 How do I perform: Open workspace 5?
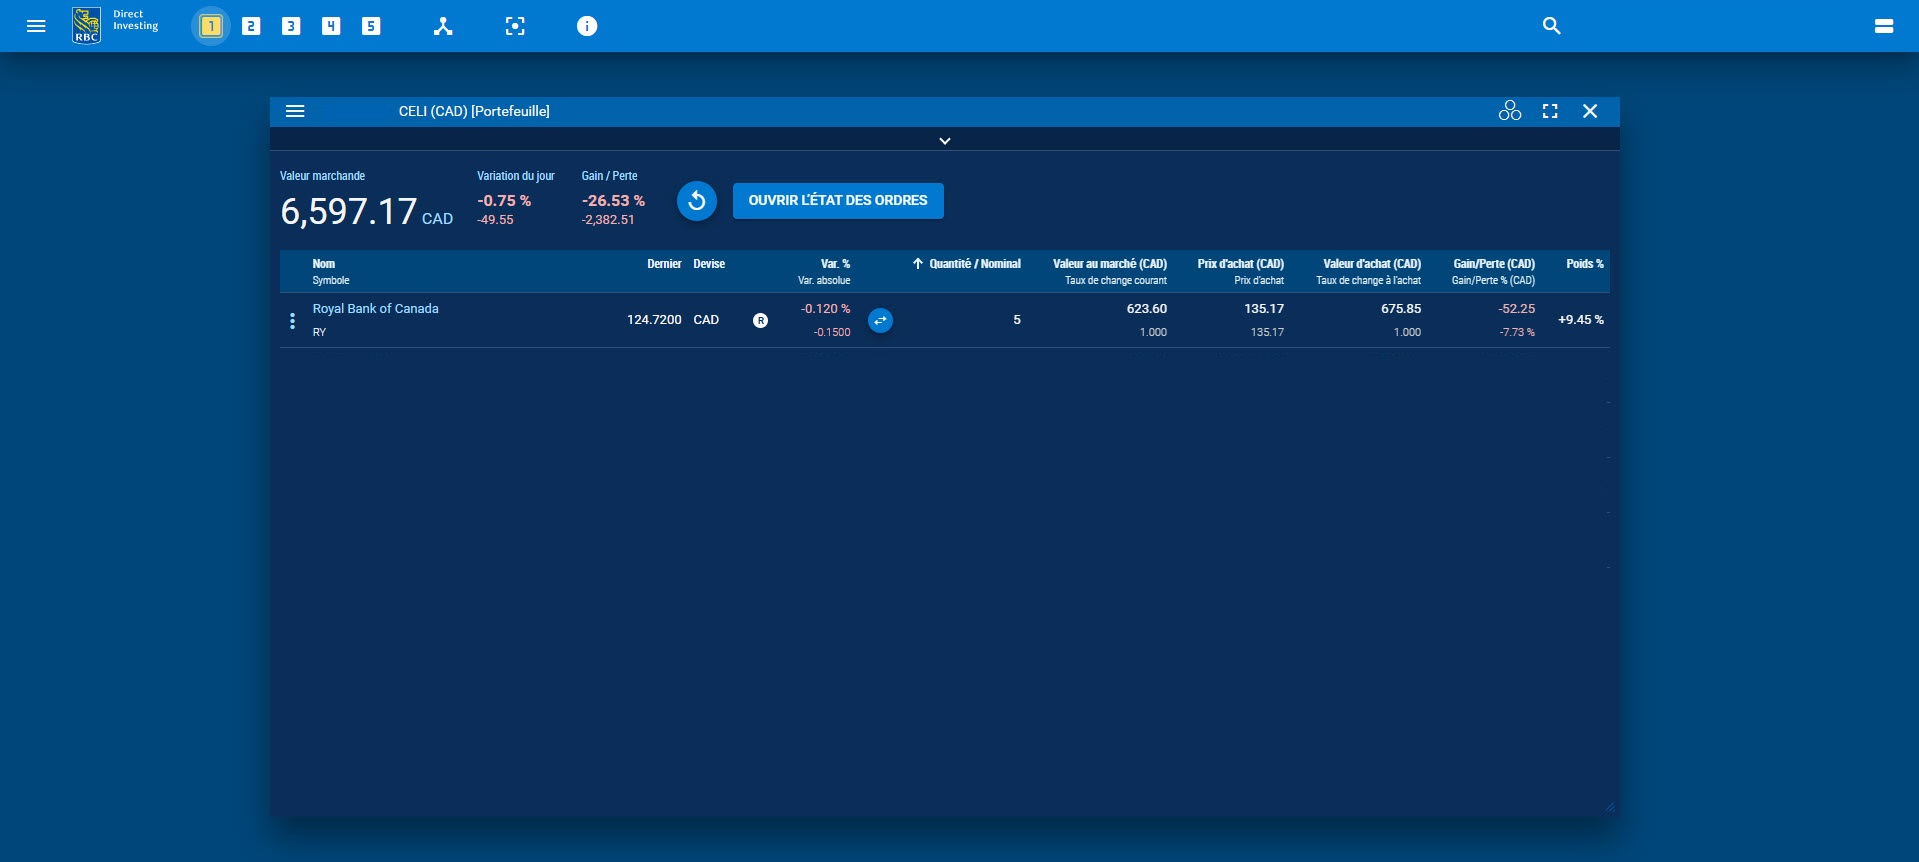point(371,26)
